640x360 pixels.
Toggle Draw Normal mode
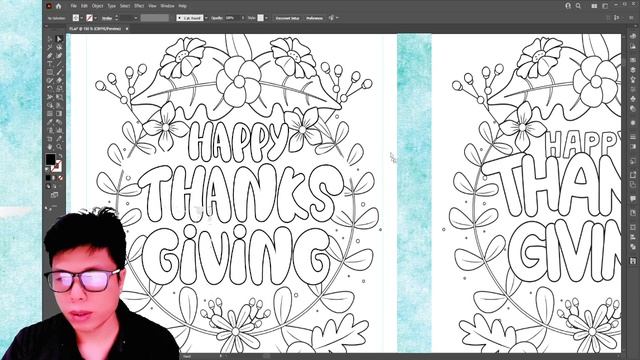click(x=49, y=186)
